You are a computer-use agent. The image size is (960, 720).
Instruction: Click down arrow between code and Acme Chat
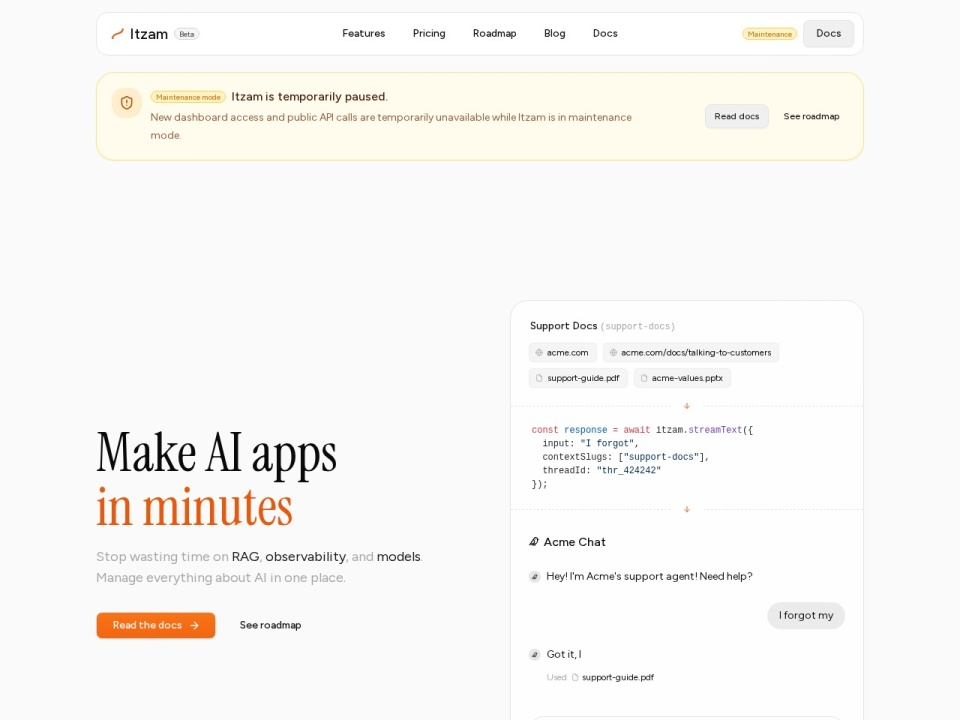pos(687,509)
